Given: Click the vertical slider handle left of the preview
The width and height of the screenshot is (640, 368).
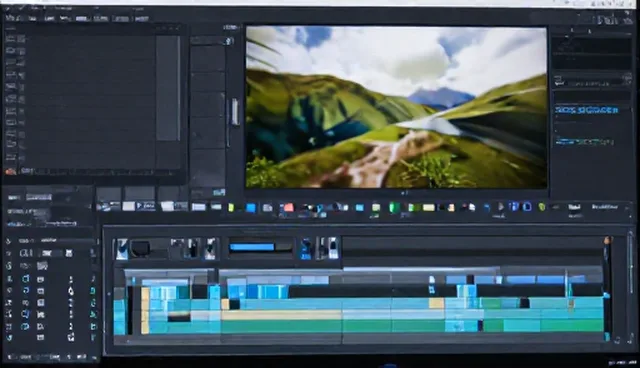Looking at the screenshot, I should point(235,111).
